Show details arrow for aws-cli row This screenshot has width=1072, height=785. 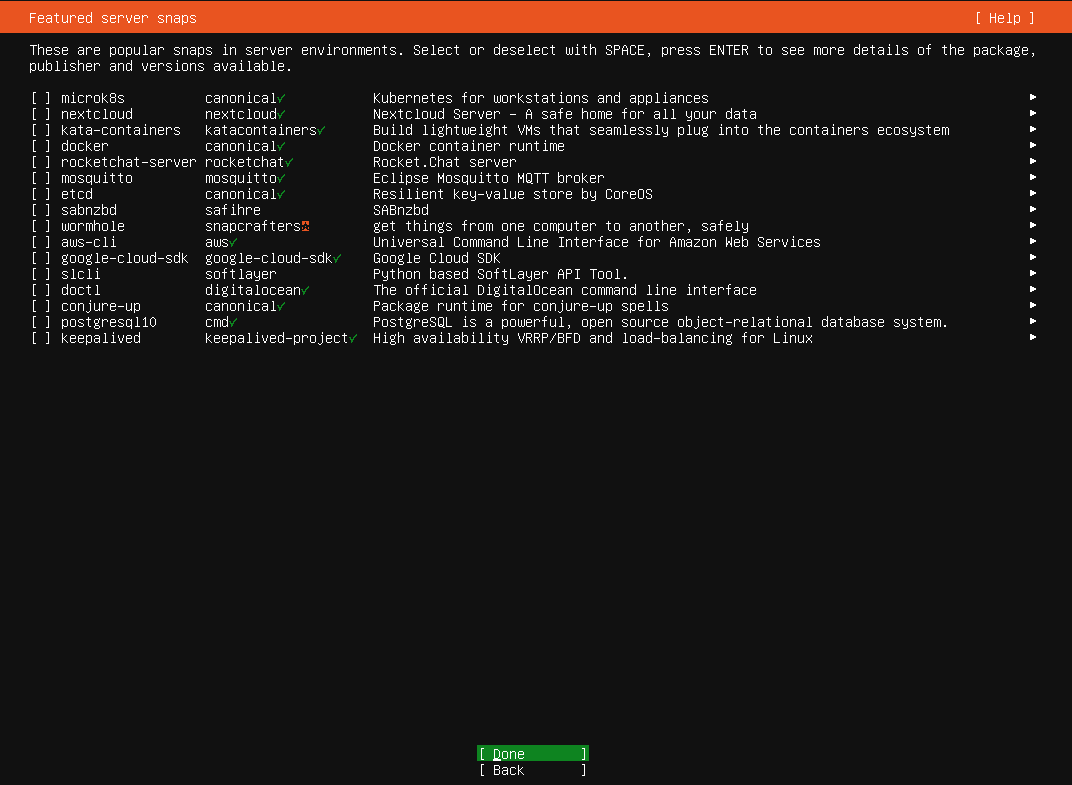pyautogui.click(x=1033, y=241)
